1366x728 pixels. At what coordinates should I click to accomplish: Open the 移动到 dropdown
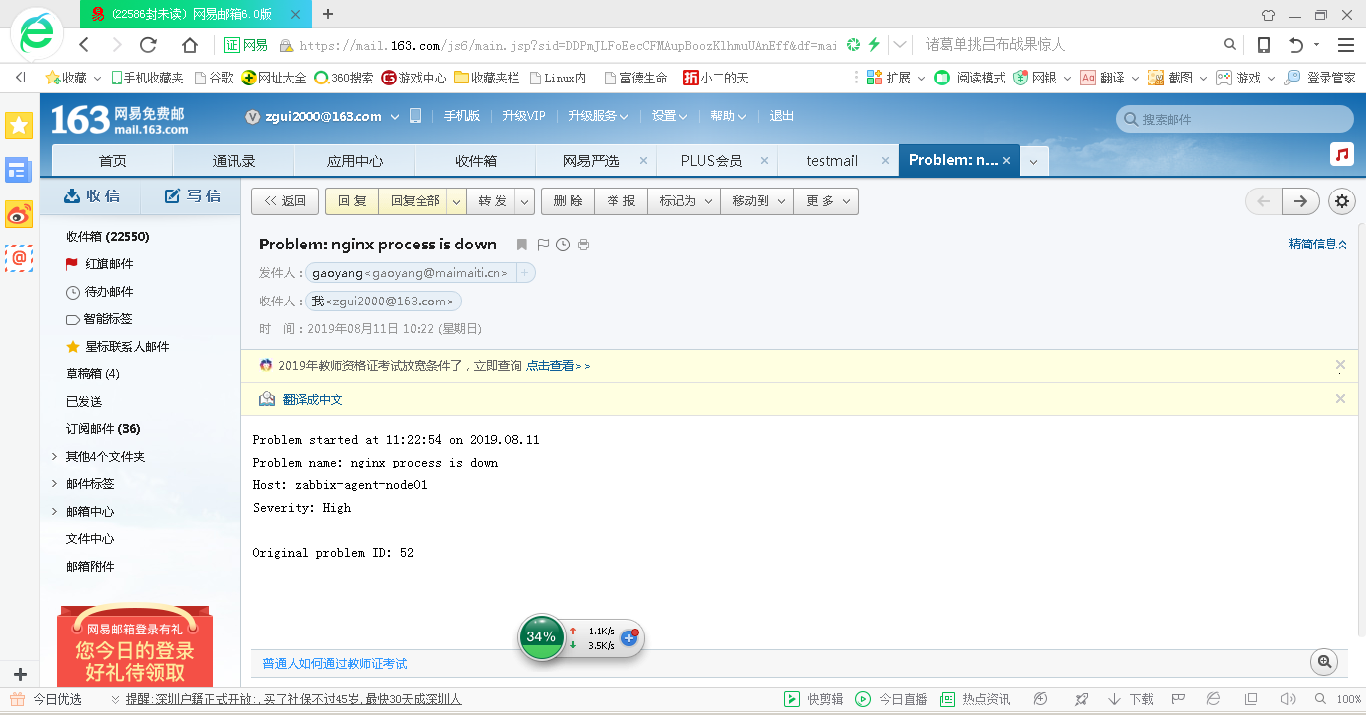757,201
